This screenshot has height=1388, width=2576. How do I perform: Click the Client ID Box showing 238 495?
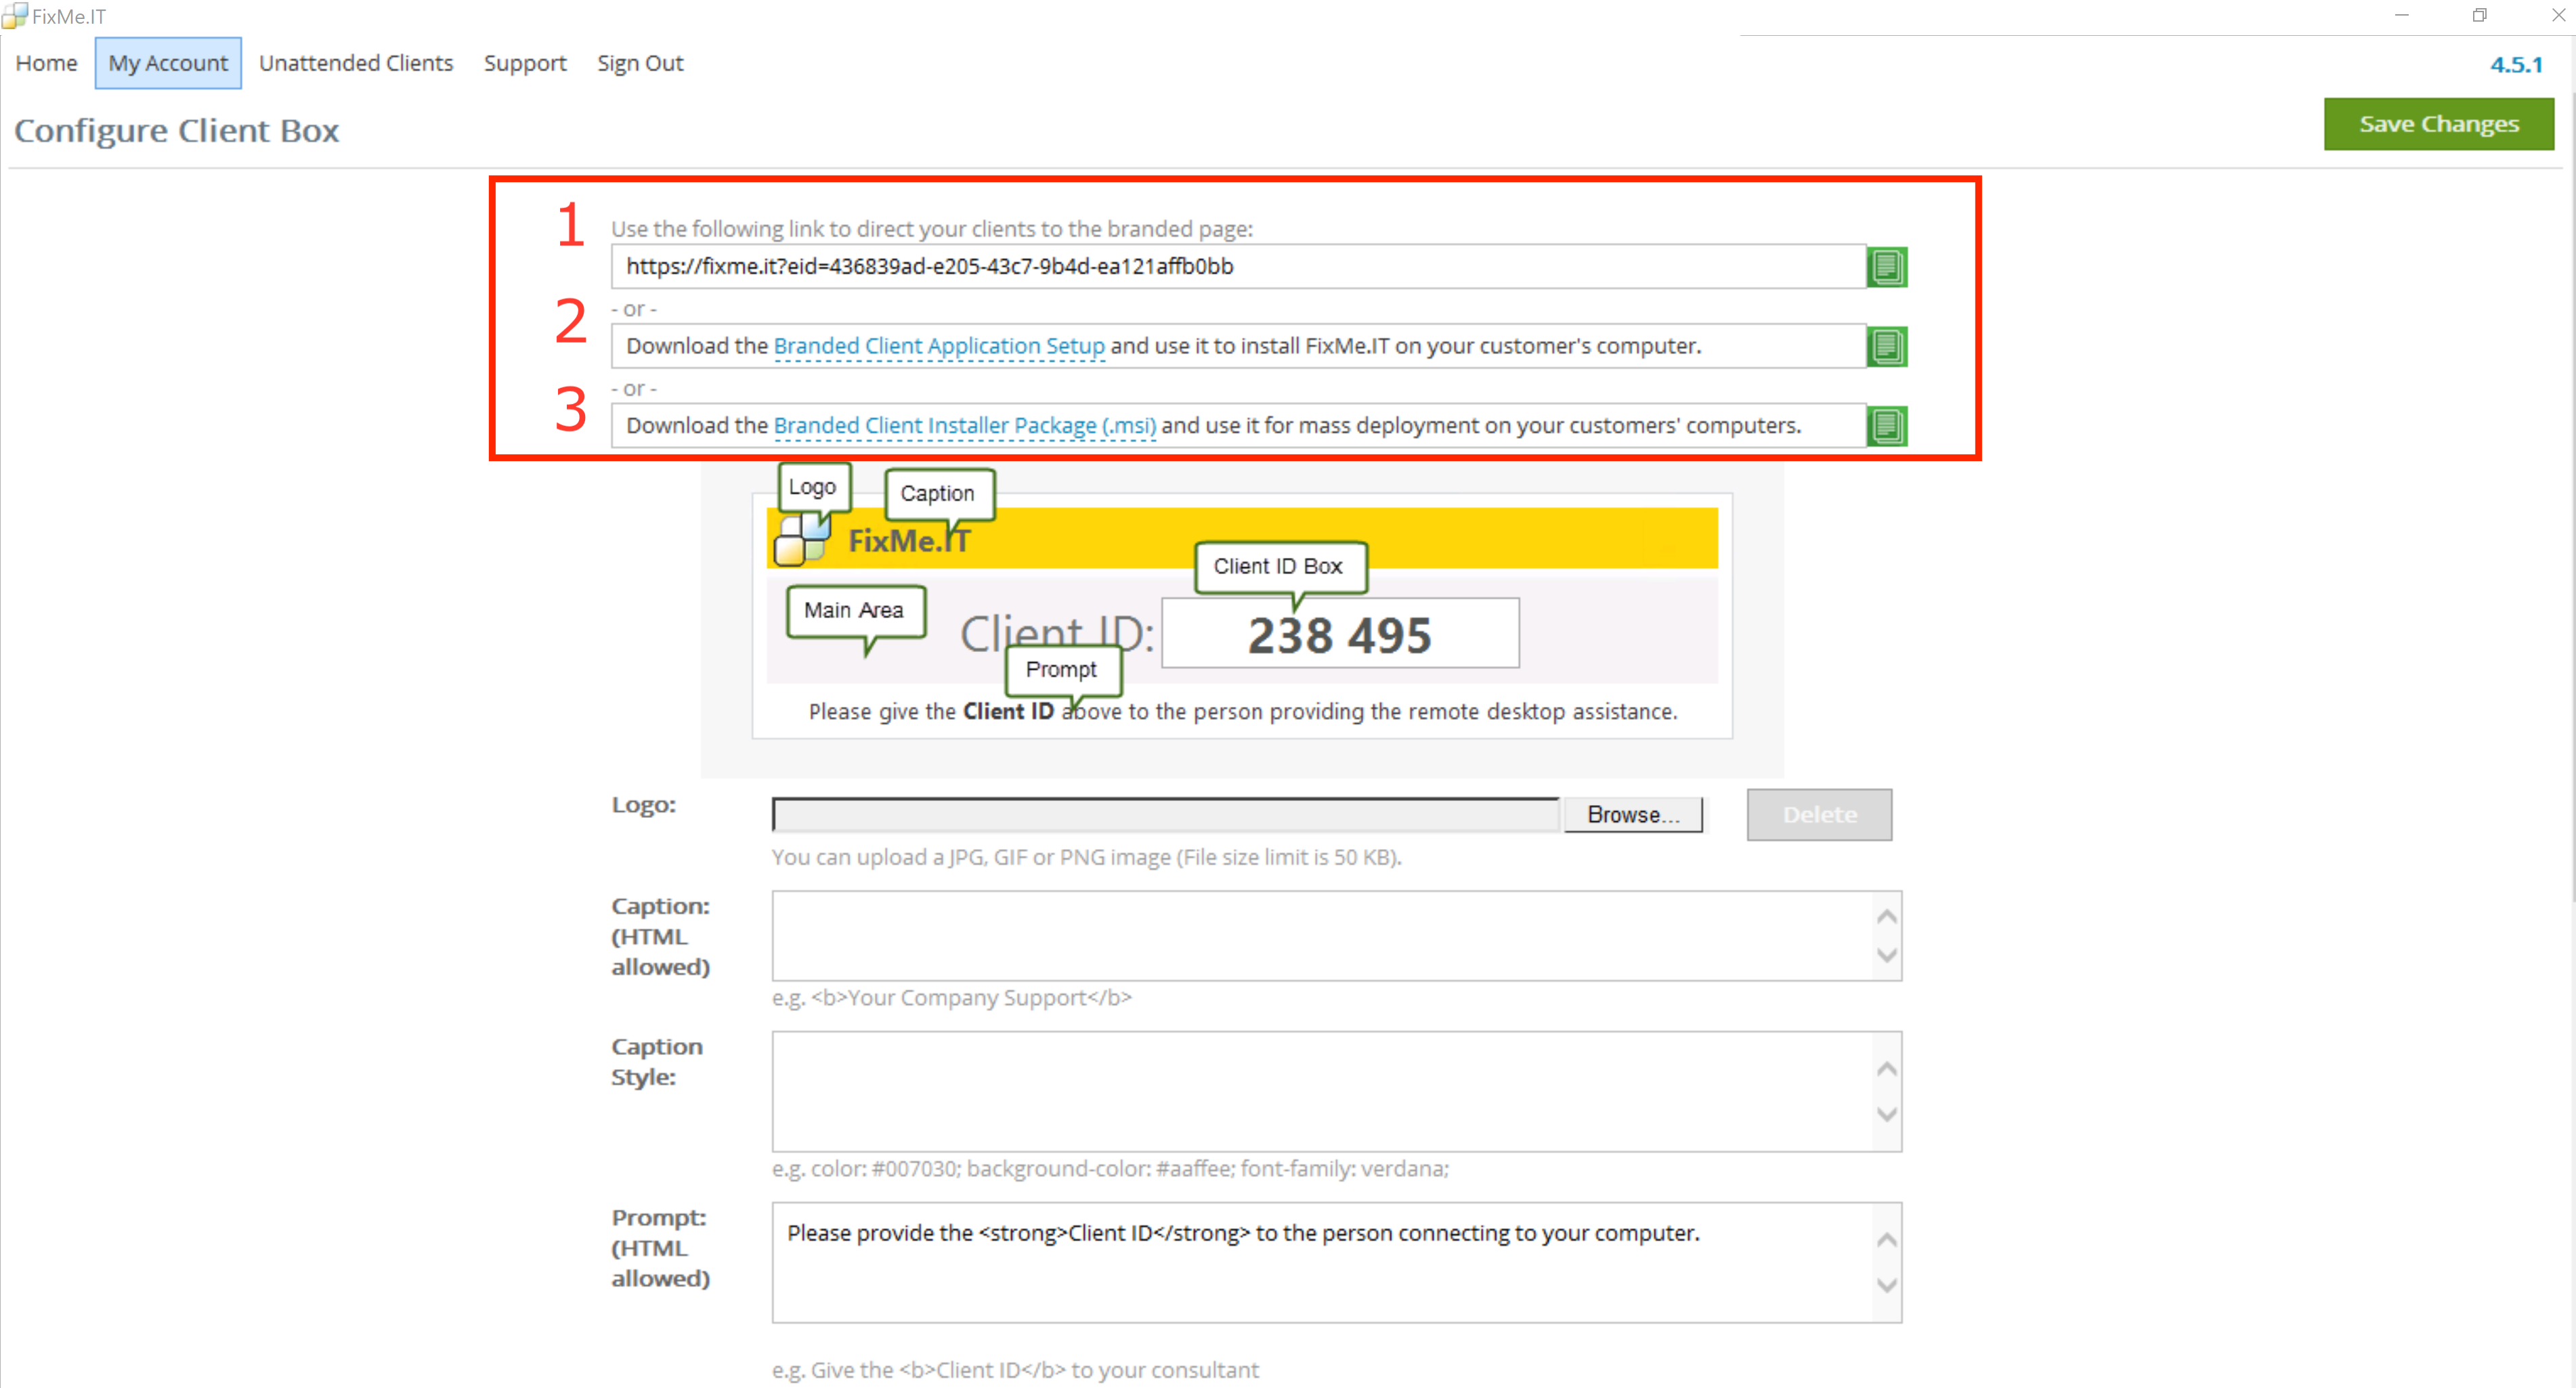click(x=1340, y=633)
